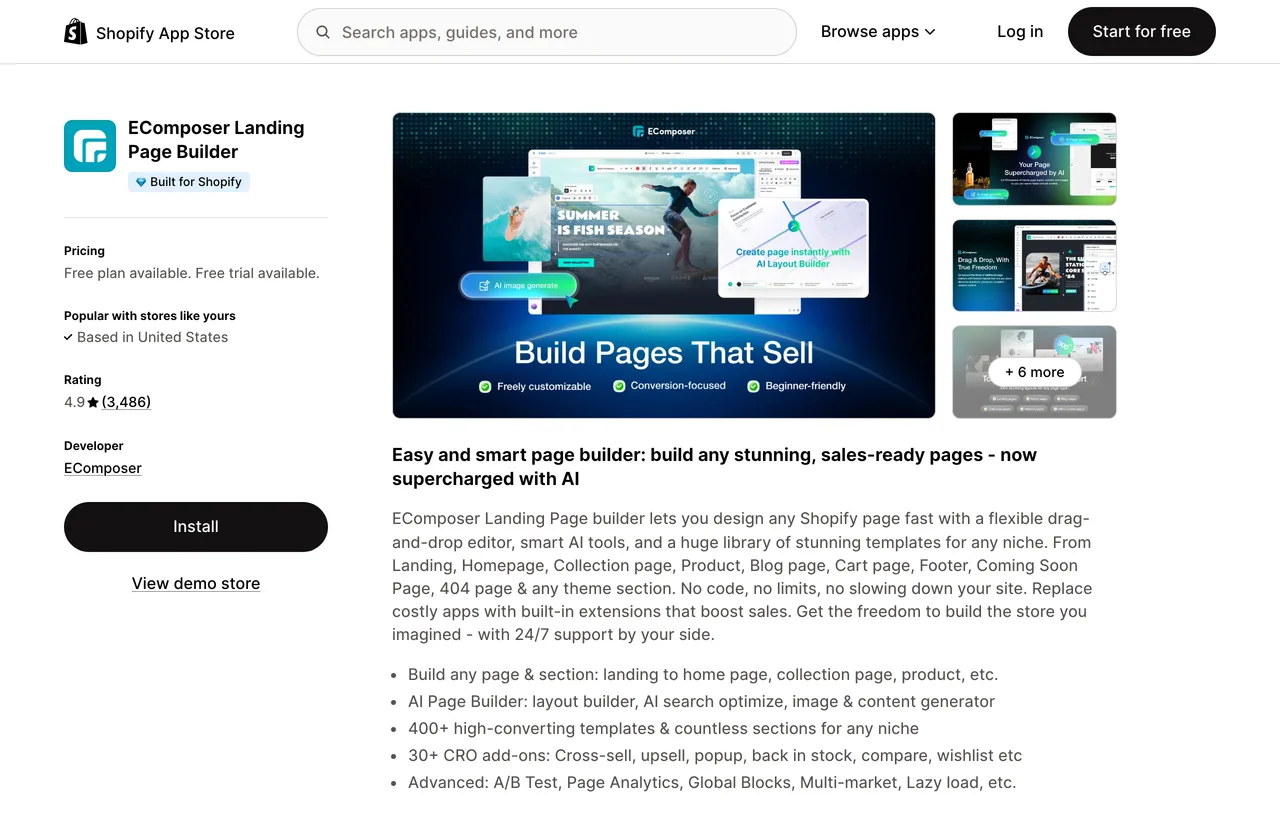Open the View demo store link
The height and width of the screenshot is (820, 1280).
coord(196,583)
